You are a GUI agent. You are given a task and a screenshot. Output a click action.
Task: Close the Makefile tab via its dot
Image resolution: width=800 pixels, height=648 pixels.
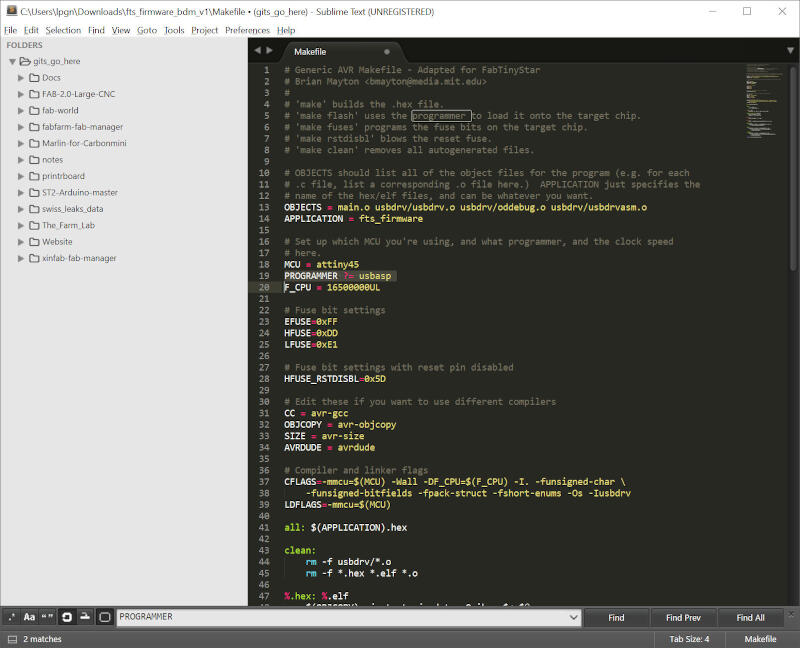(x=387, y=52)
